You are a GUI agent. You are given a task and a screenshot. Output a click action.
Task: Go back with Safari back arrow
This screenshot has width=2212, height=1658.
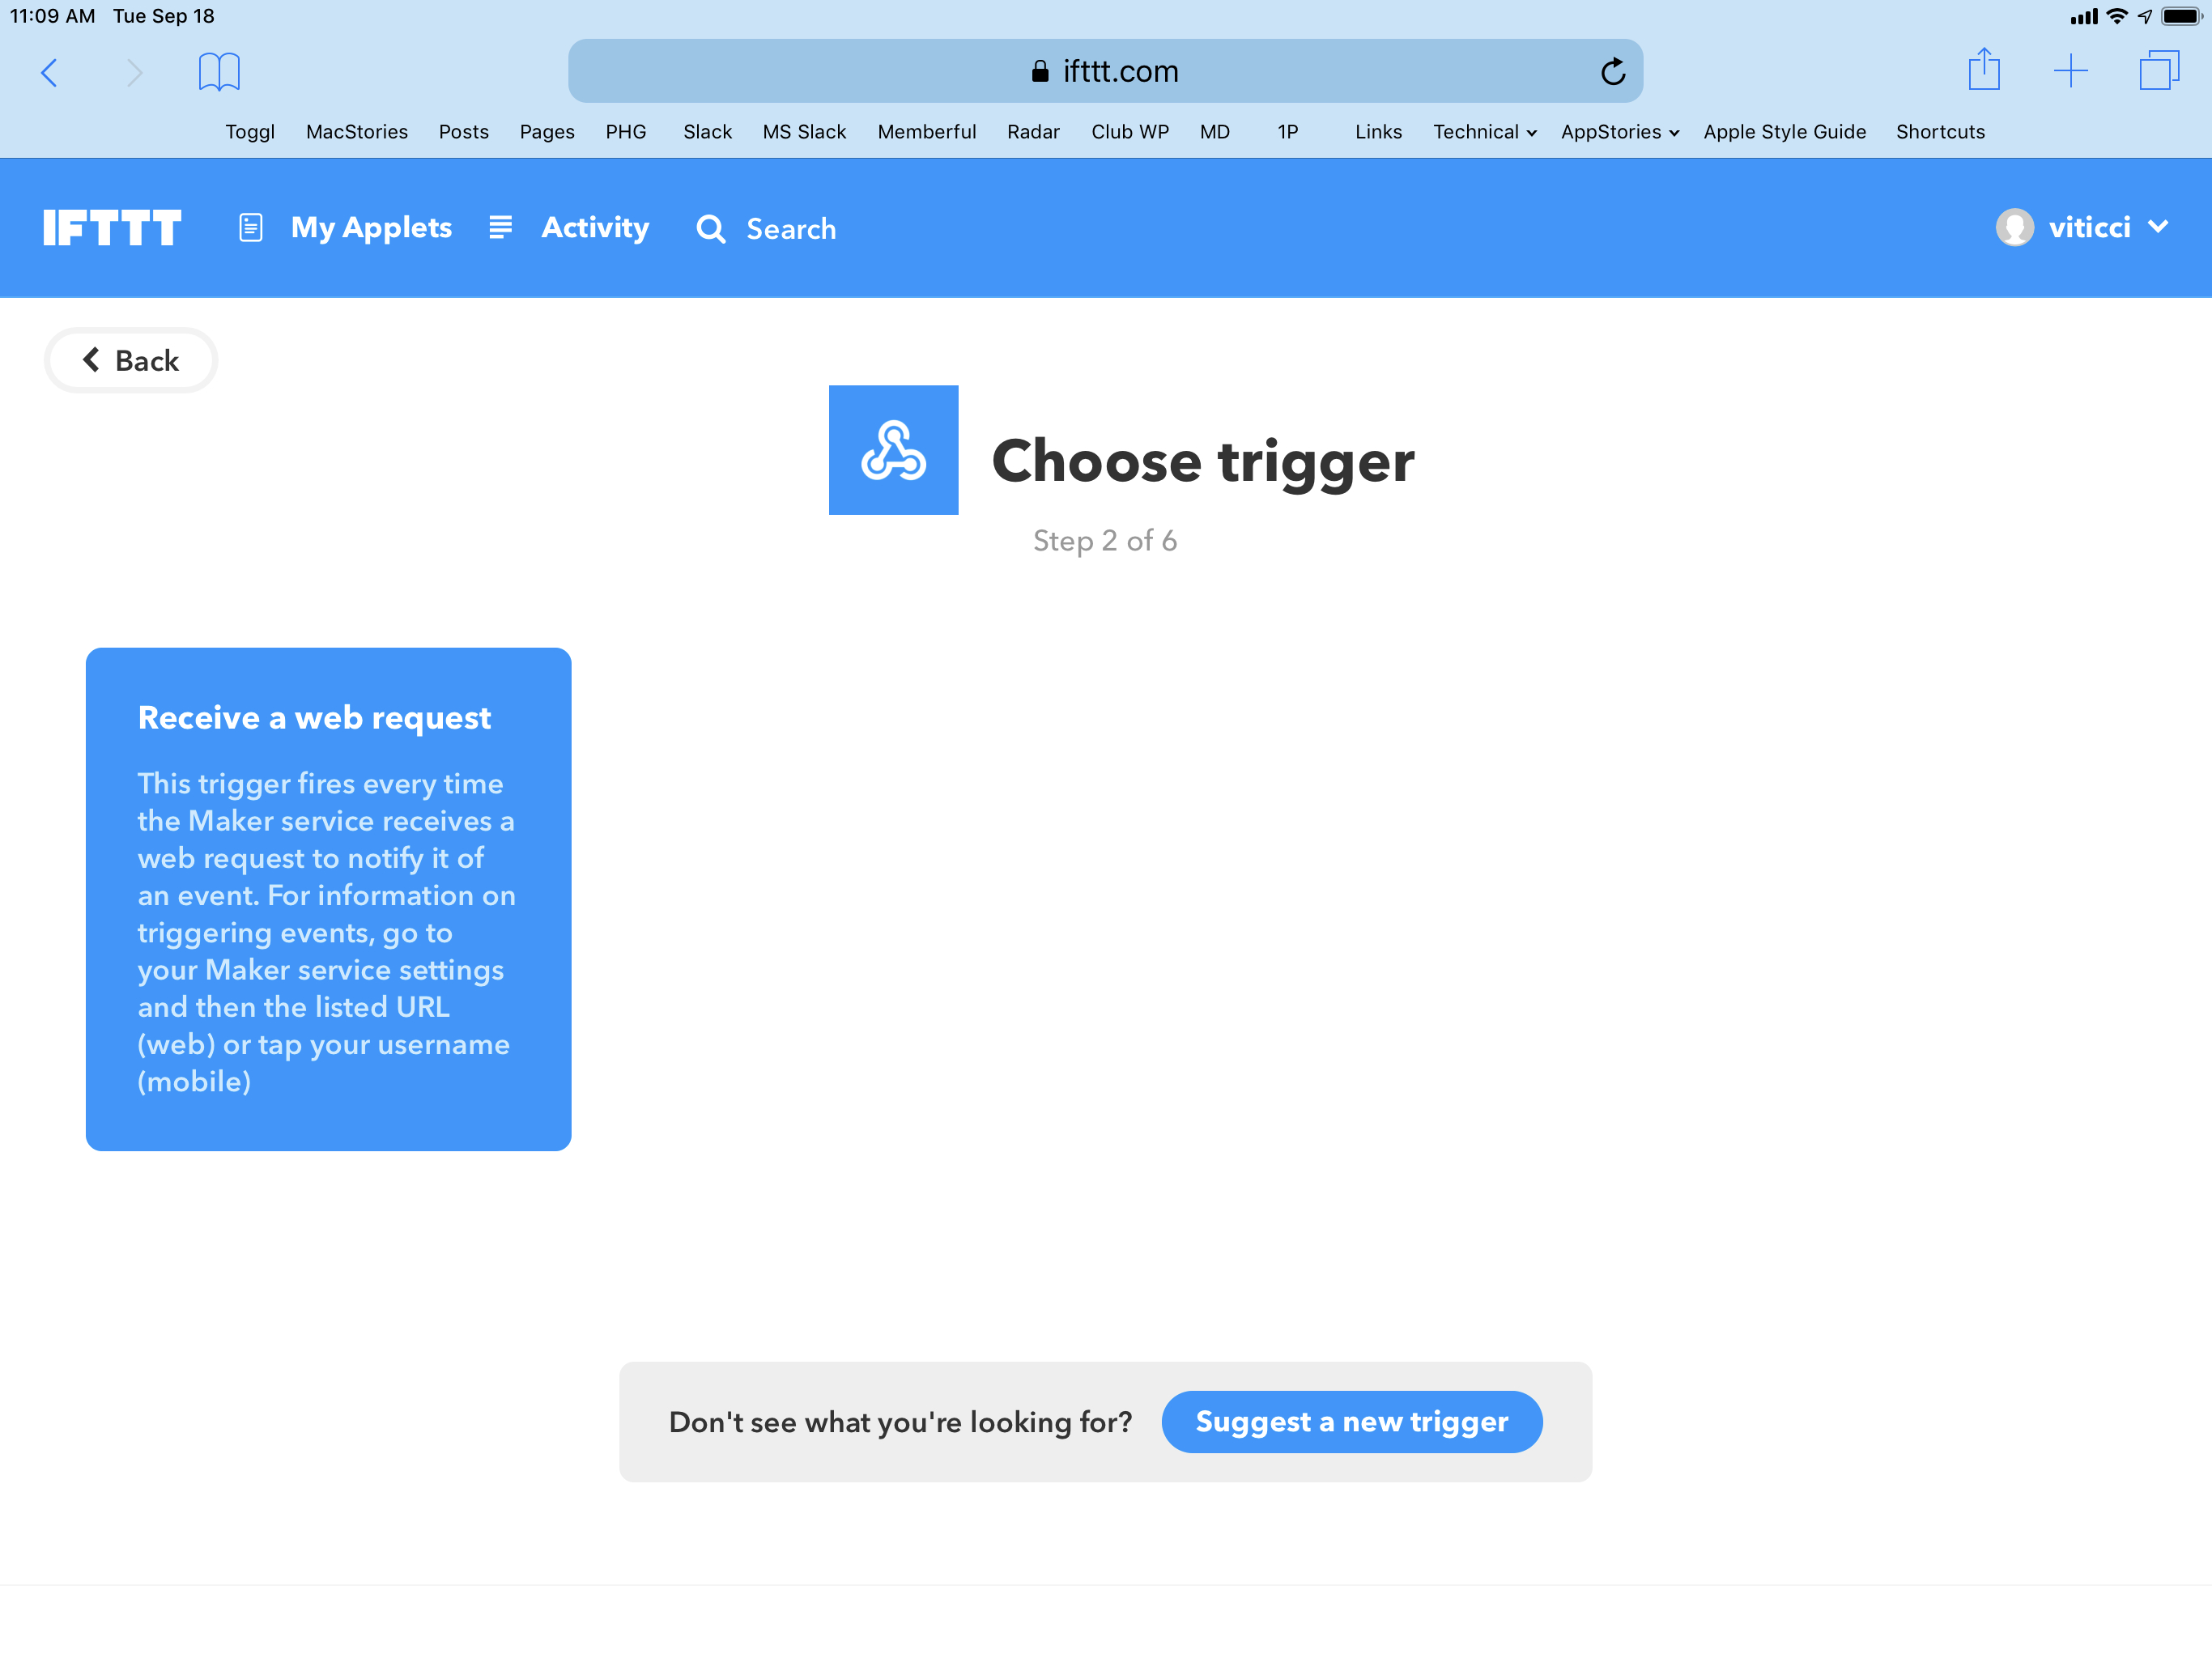[x=49, y=72]
